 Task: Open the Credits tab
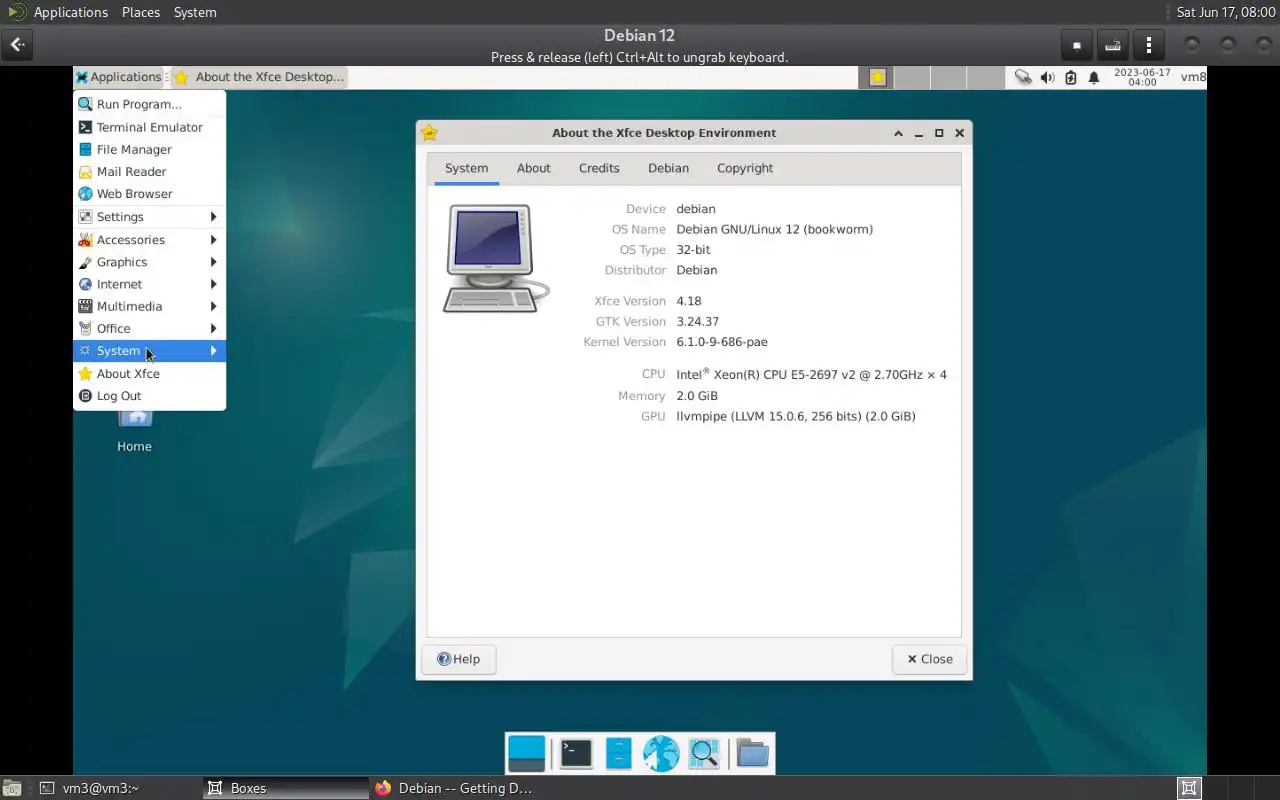point(599,168)
